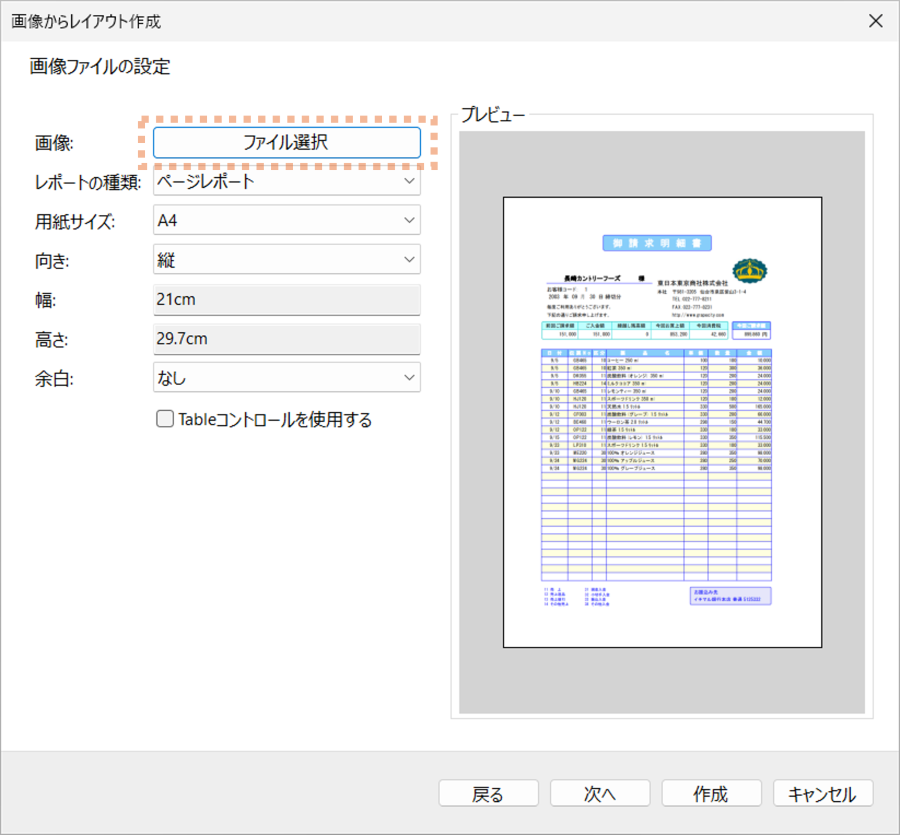
Task: Click the 幅 input field showing 21cm
Action: coord(287,298)
